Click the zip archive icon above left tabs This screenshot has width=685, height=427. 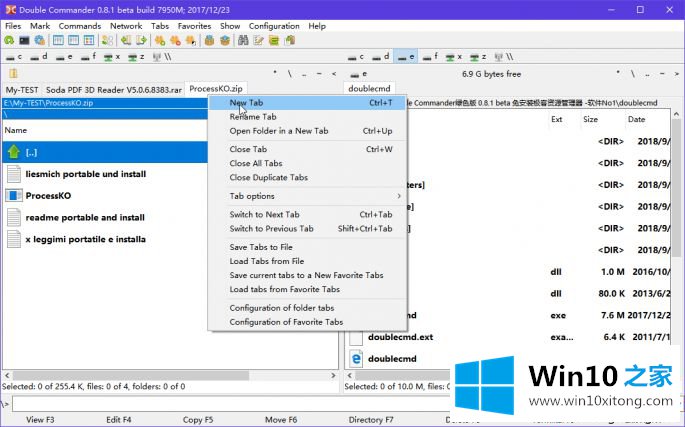click(13, 73)
